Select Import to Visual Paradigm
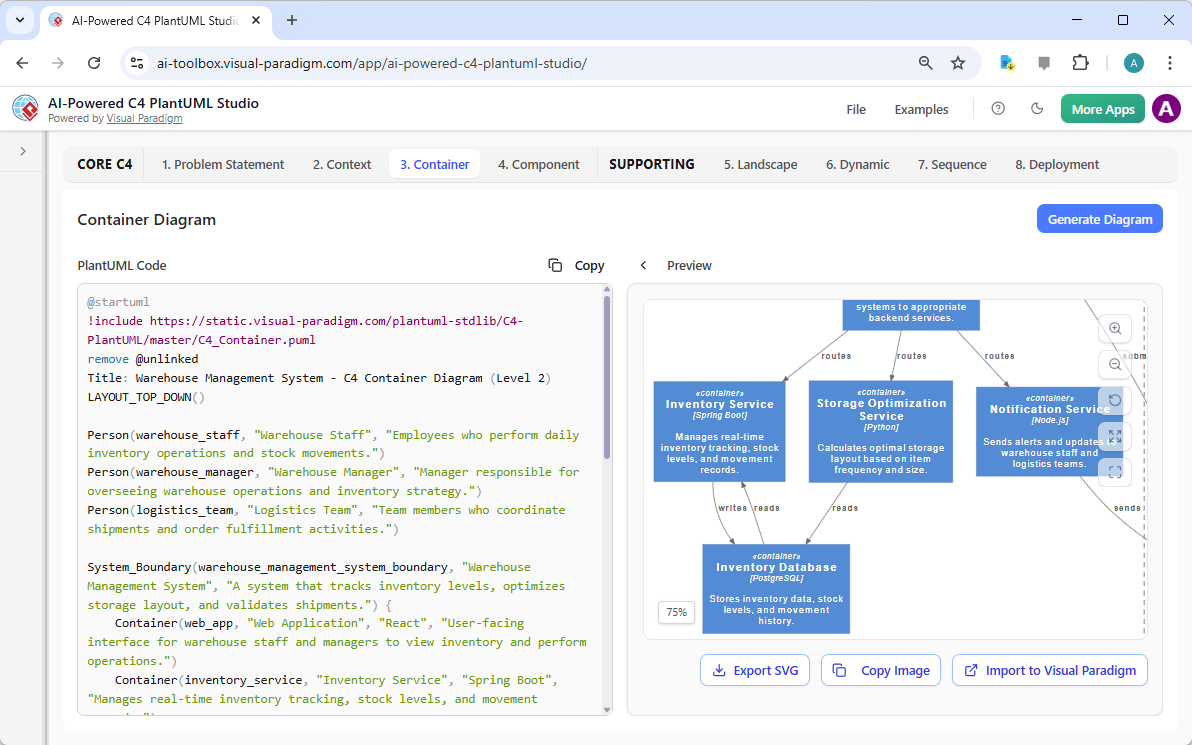1192x745 pixels. click(x=1049, y=670)
